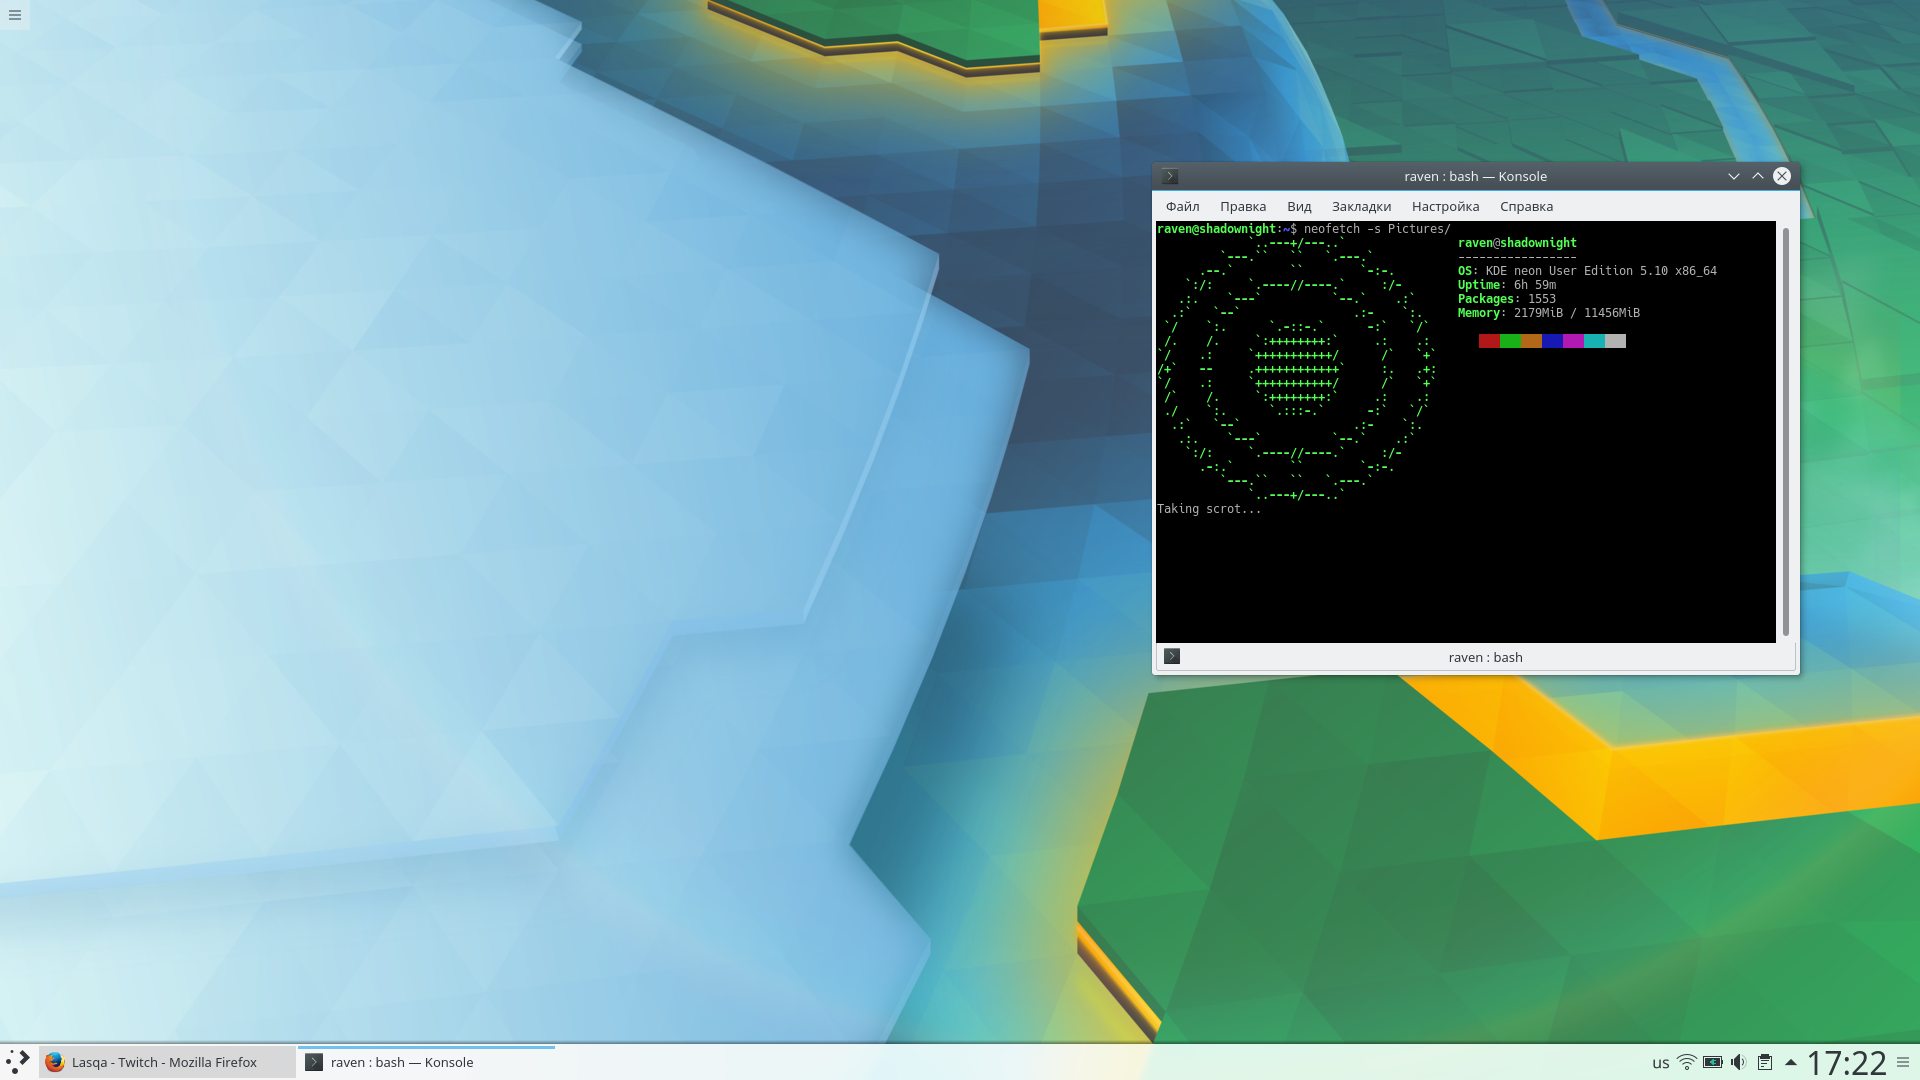Open the audio volume tray icon
This screenshot has width=1920, height=1080.
point(1738,1062)
